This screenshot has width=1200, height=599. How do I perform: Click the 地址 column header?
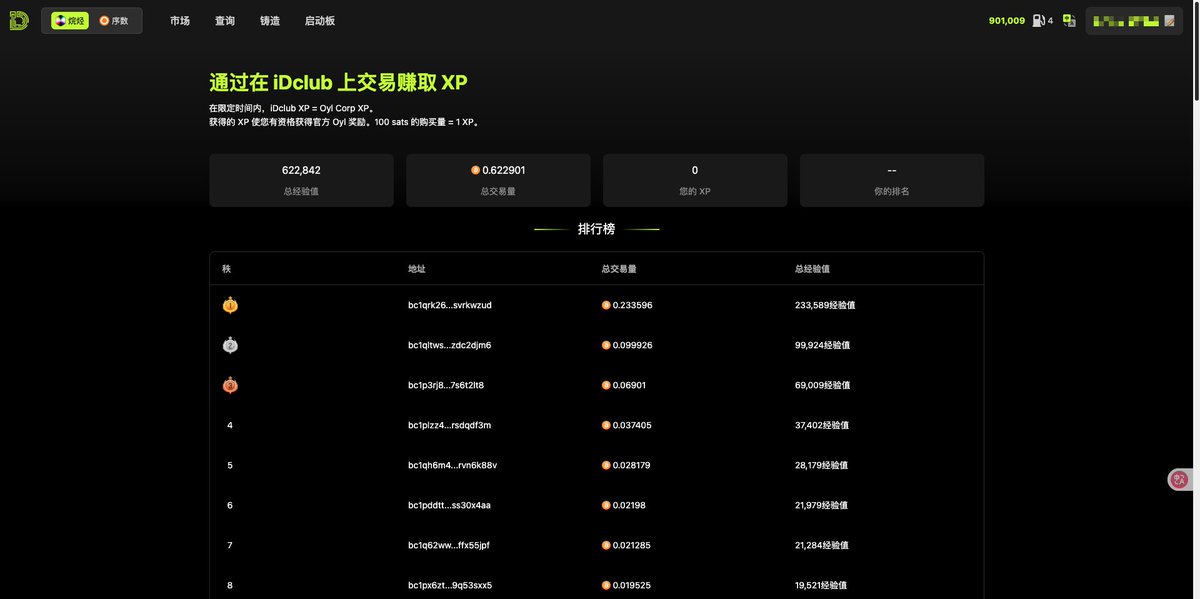(x=417, y=269)
